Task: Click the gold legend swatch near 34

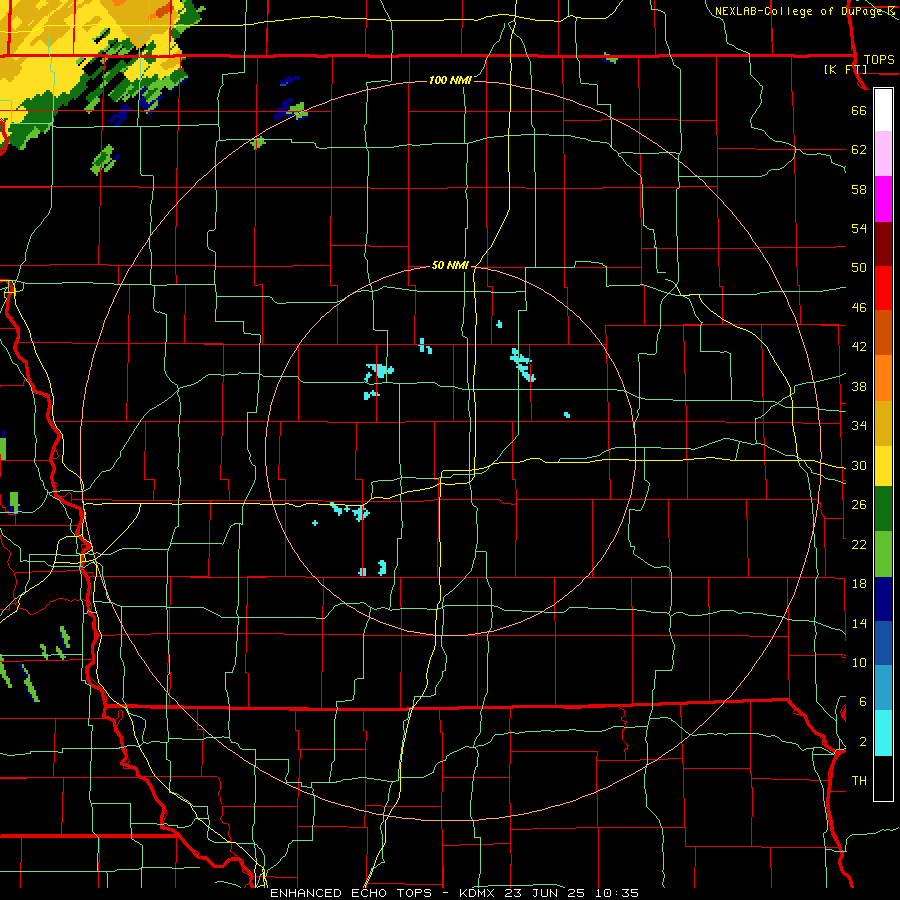Action: (x=883, y=423)
